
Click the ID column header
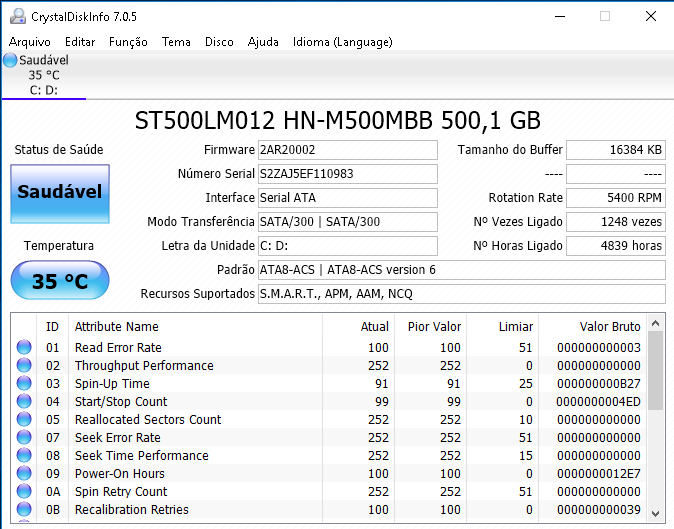coord(52,327)
